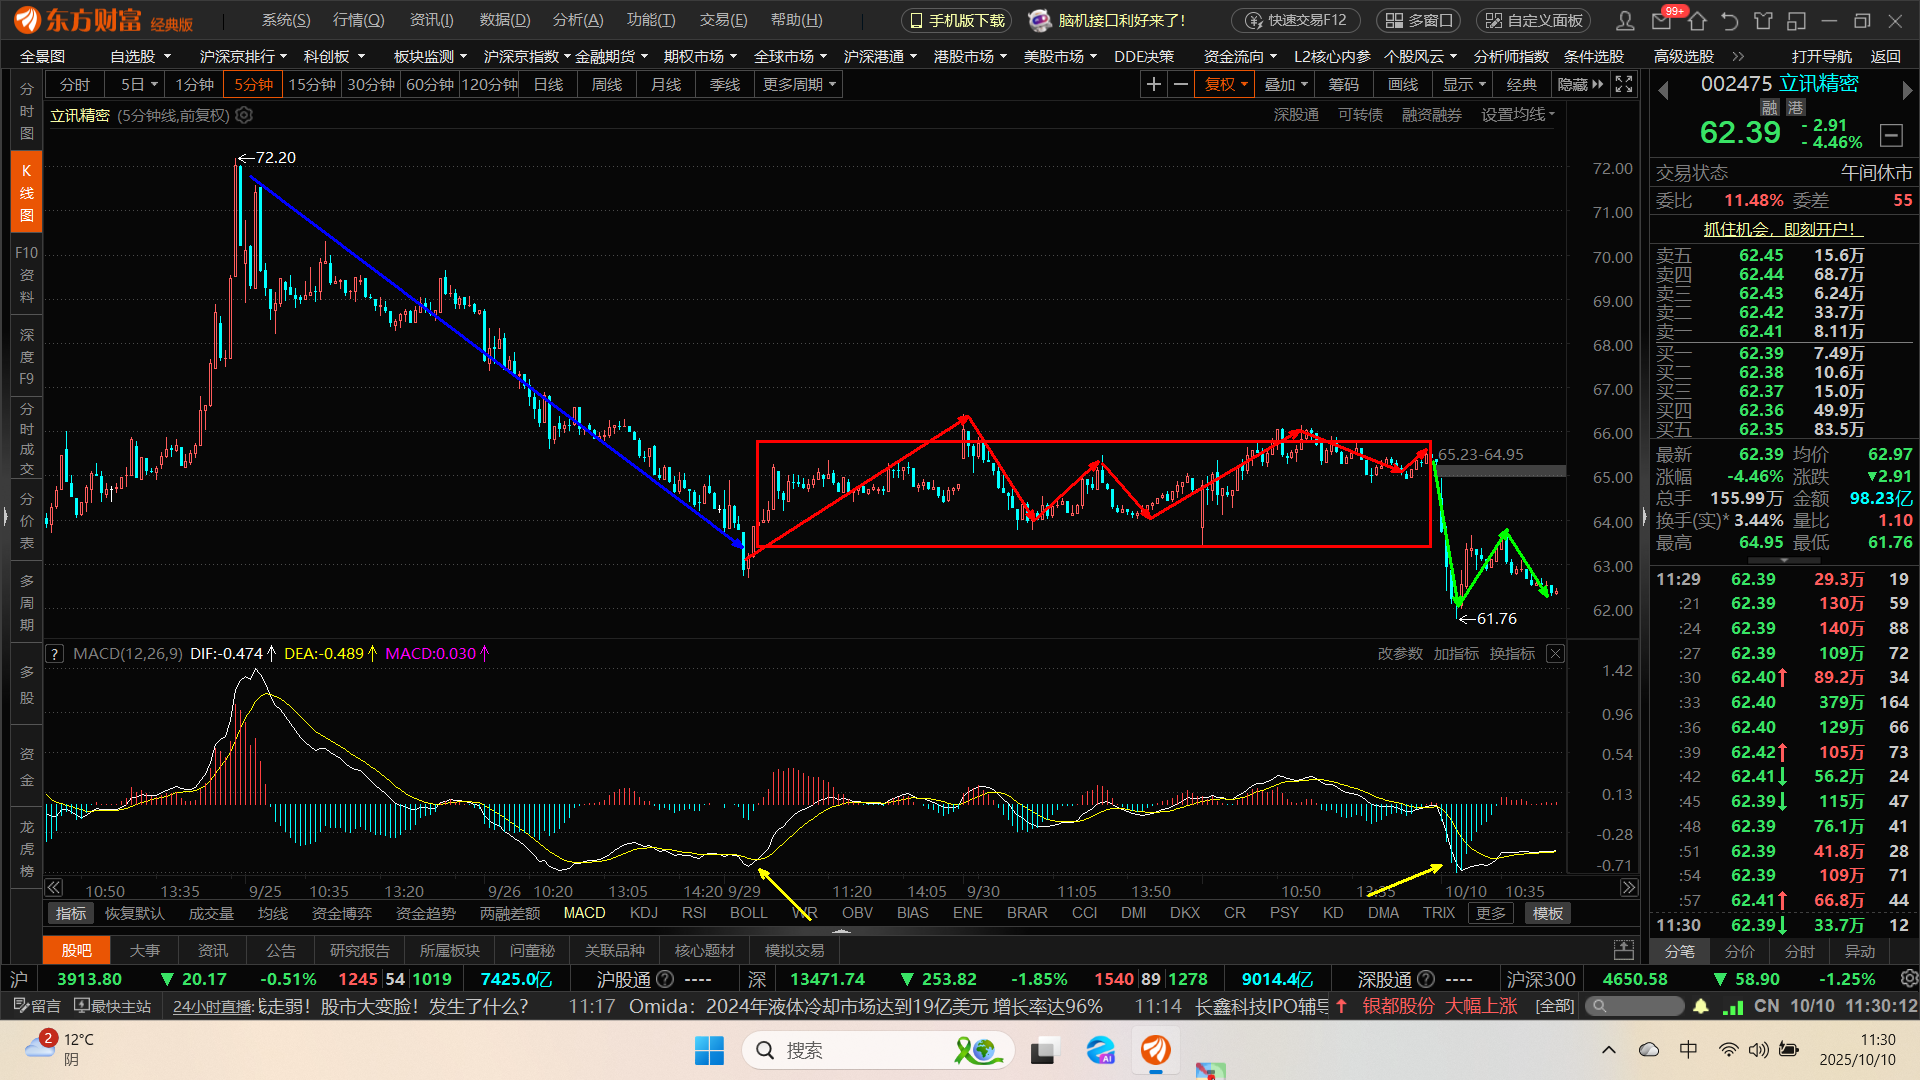The width and height of the screenshot is (1920, 1080).
Task: Click 抓住机会,即刻开户 link
Action: point(1779,229)
